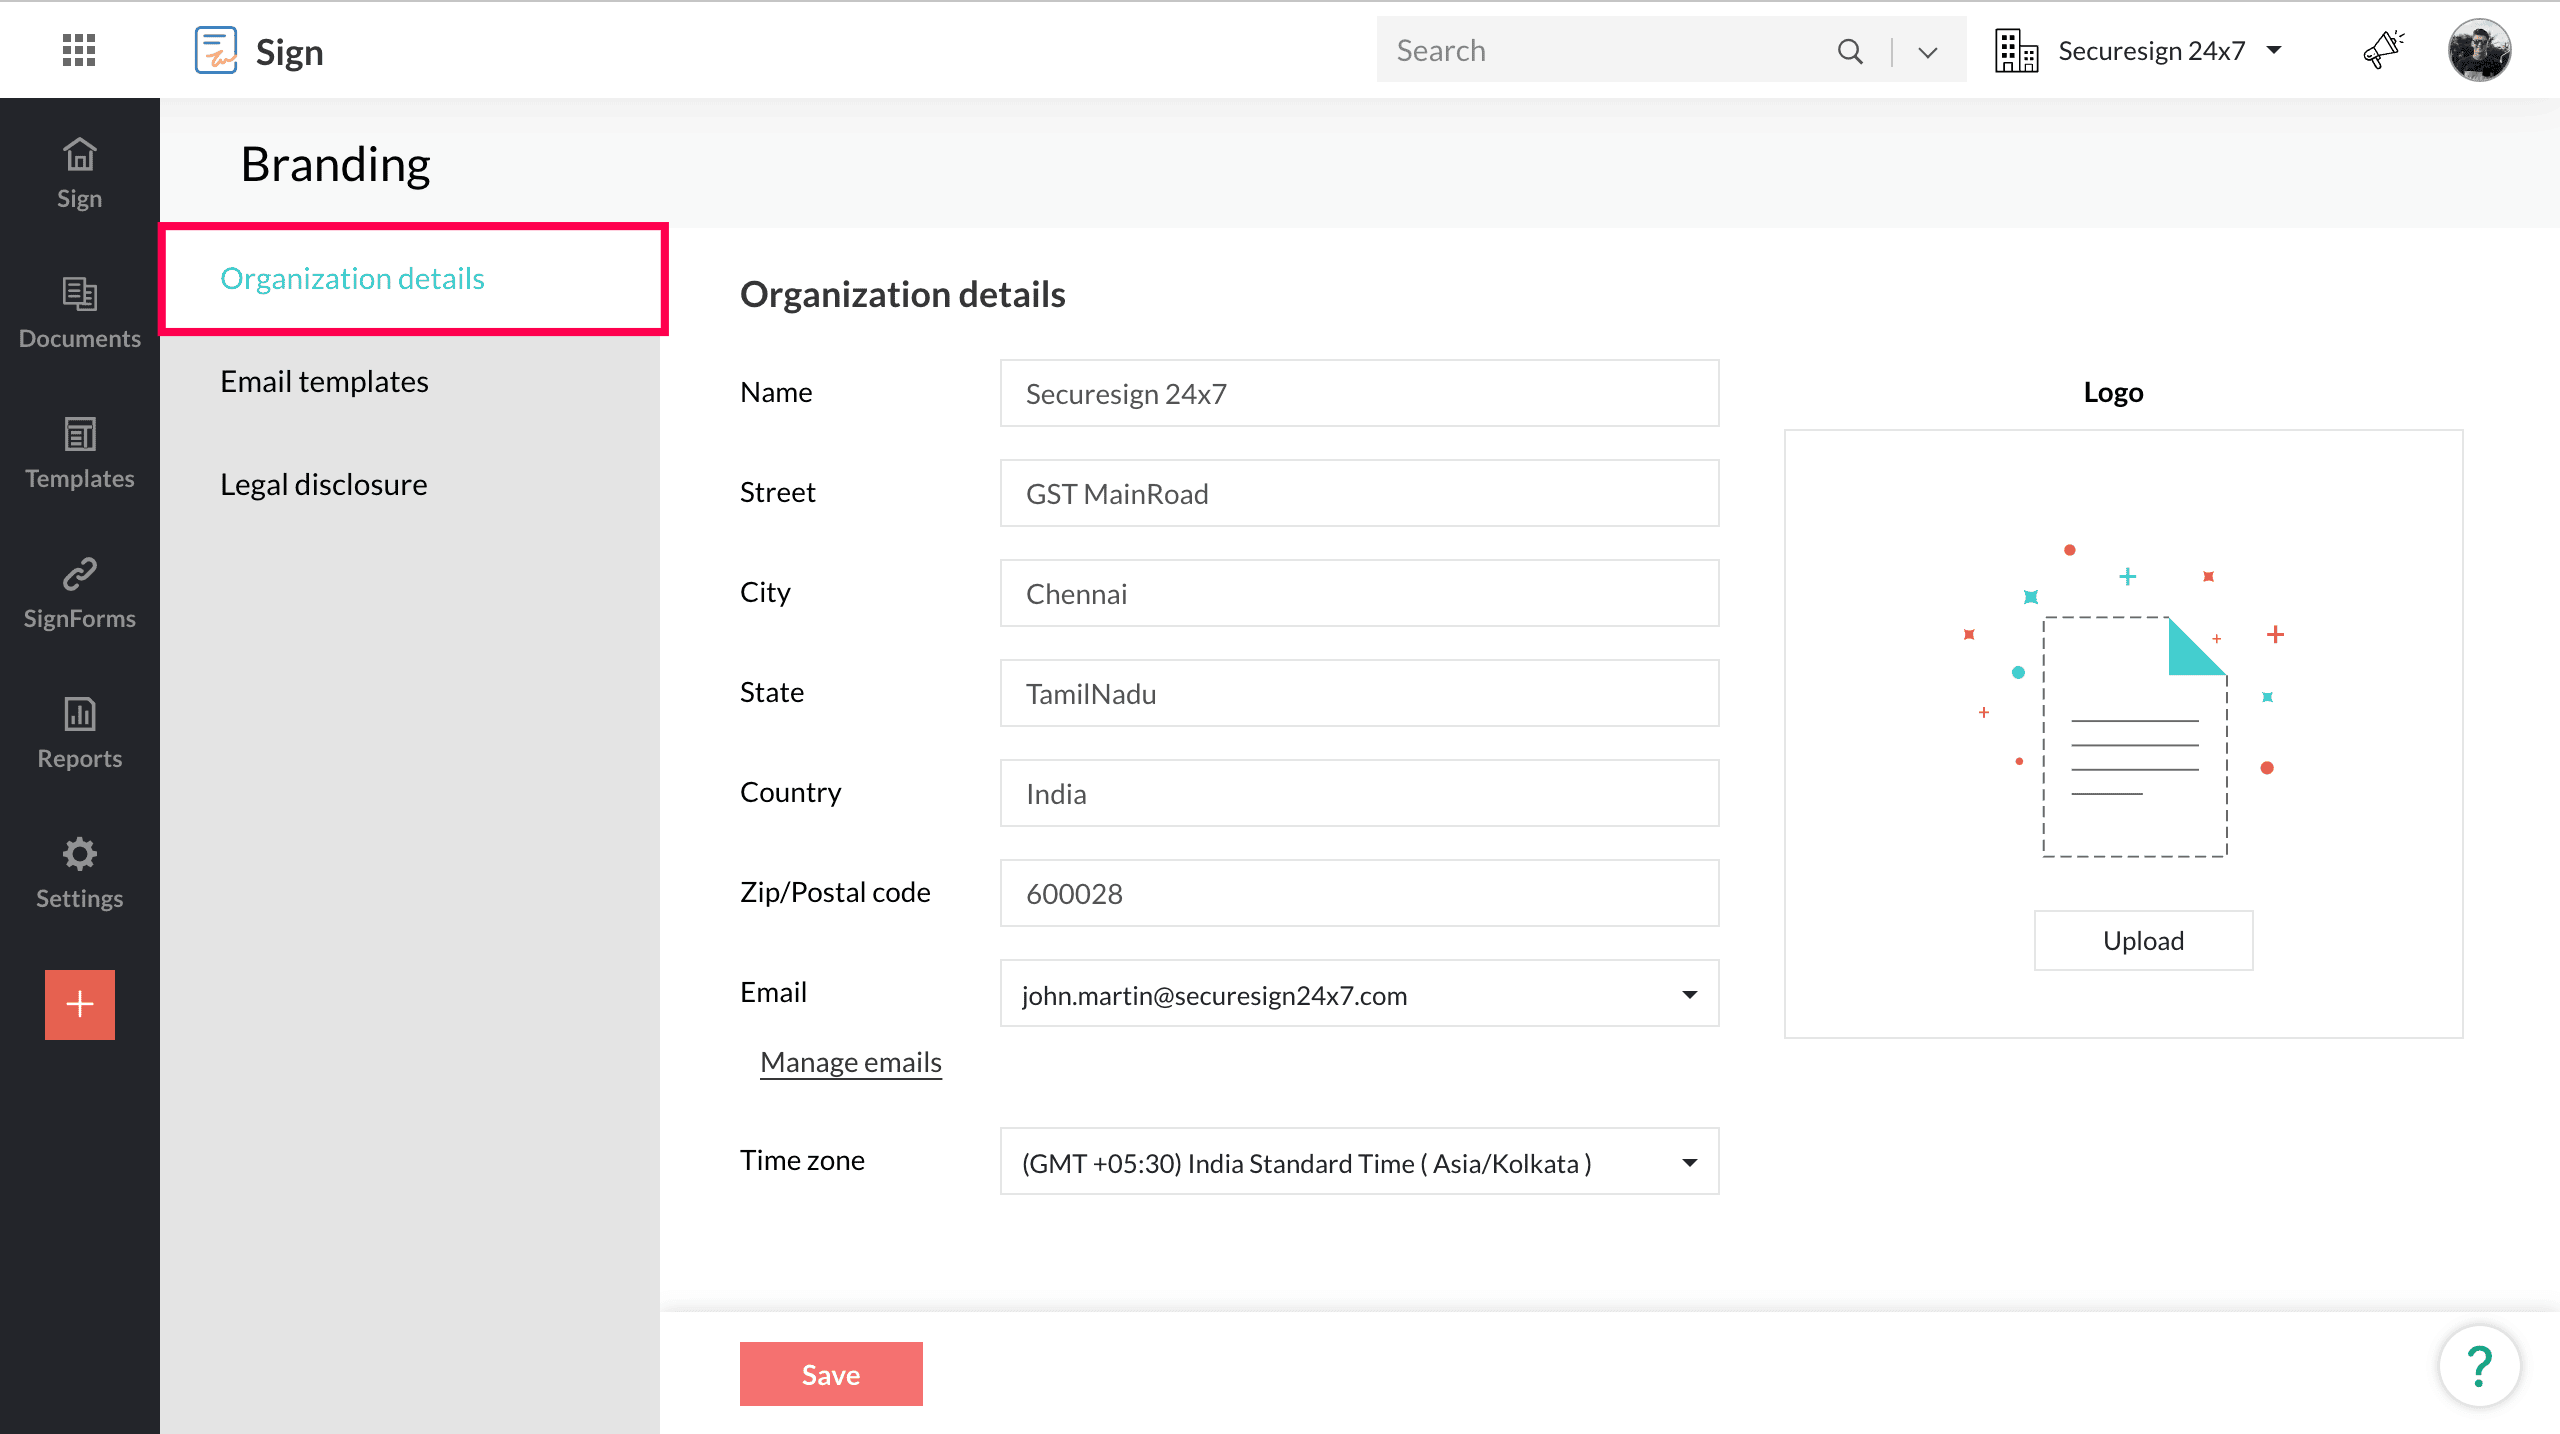The image size is (2560, 1434).
Task: Open Settings gear in sidebar
Action: point(79,873)
